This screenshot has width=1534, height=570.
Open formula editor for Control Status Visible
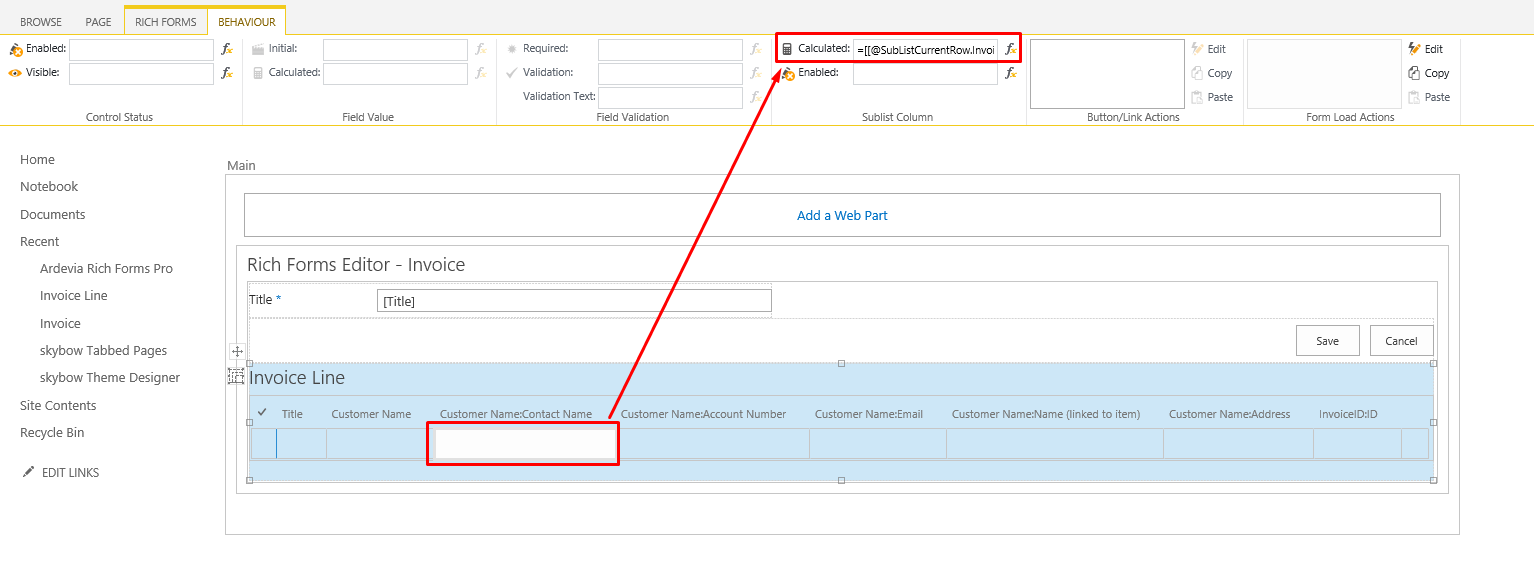[227, 73]
